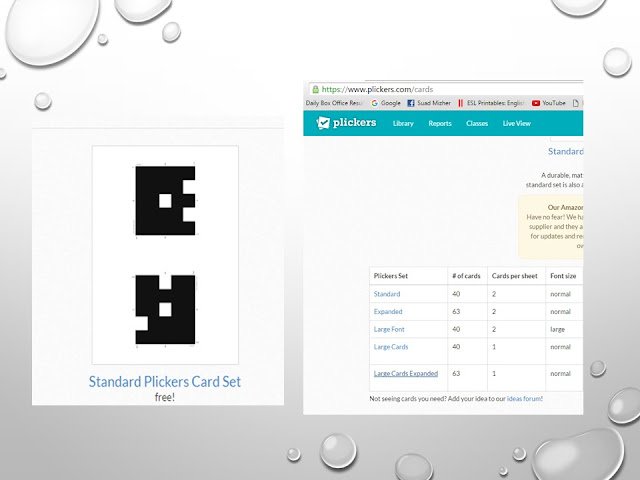Click the 'Plickers Set' column header
Image resolution: width=640 pixels, height=480 pixels.
click(x=391, y=276)
